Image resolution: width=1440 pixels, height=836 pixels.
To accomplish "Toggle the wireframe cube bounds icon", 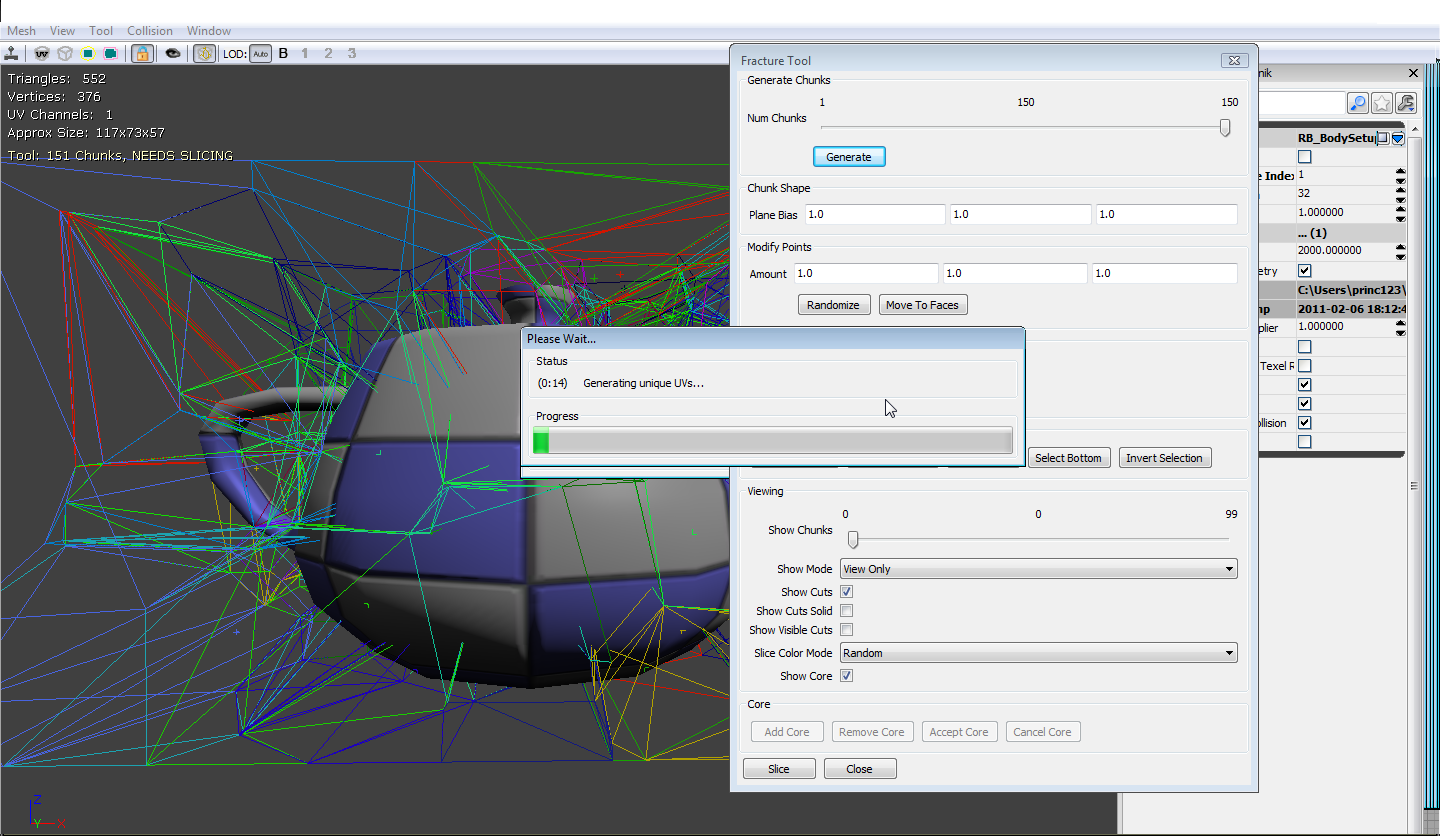I will coord(64,53).
